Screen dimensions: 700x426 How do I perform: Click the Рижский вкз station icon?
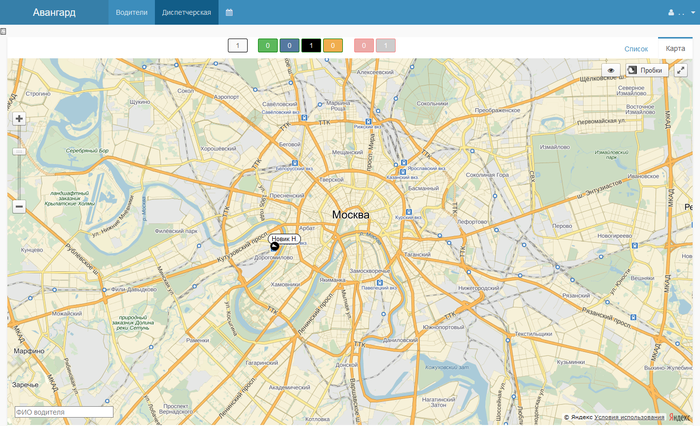(368, 122)
